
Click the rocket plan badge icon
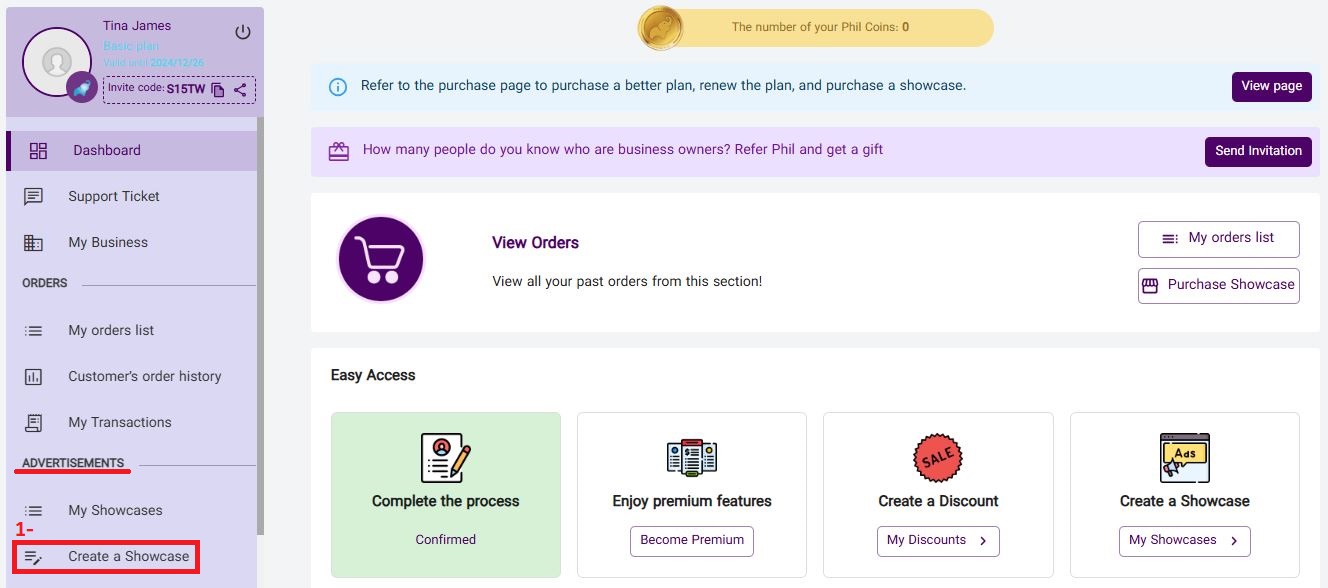pos(81,88)
